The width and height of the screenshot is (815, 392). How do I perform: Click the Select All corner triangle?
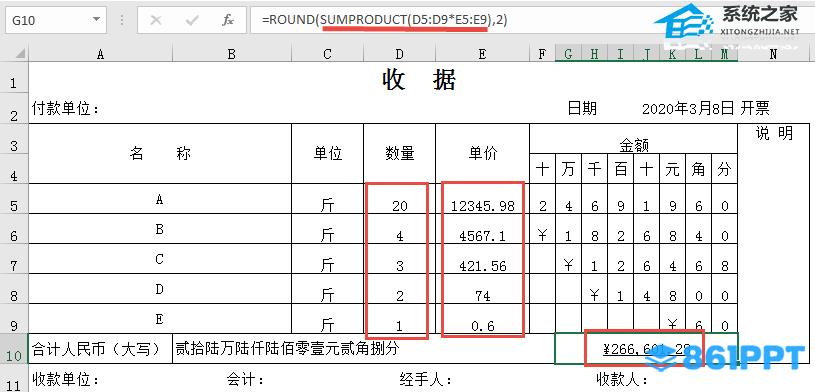coord(20,53)
